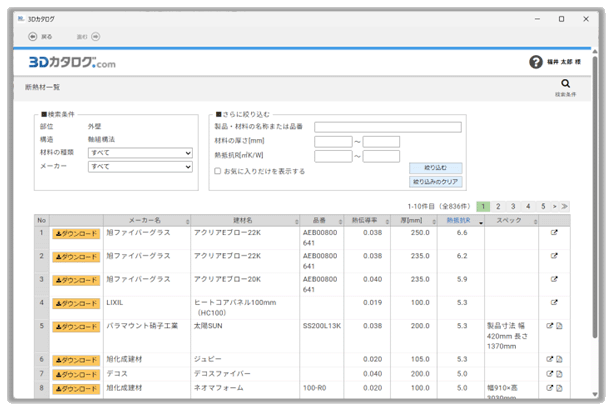Open the external link icon in row 3
Viewport: 612px width, 410px height.
tap(554, 279)
